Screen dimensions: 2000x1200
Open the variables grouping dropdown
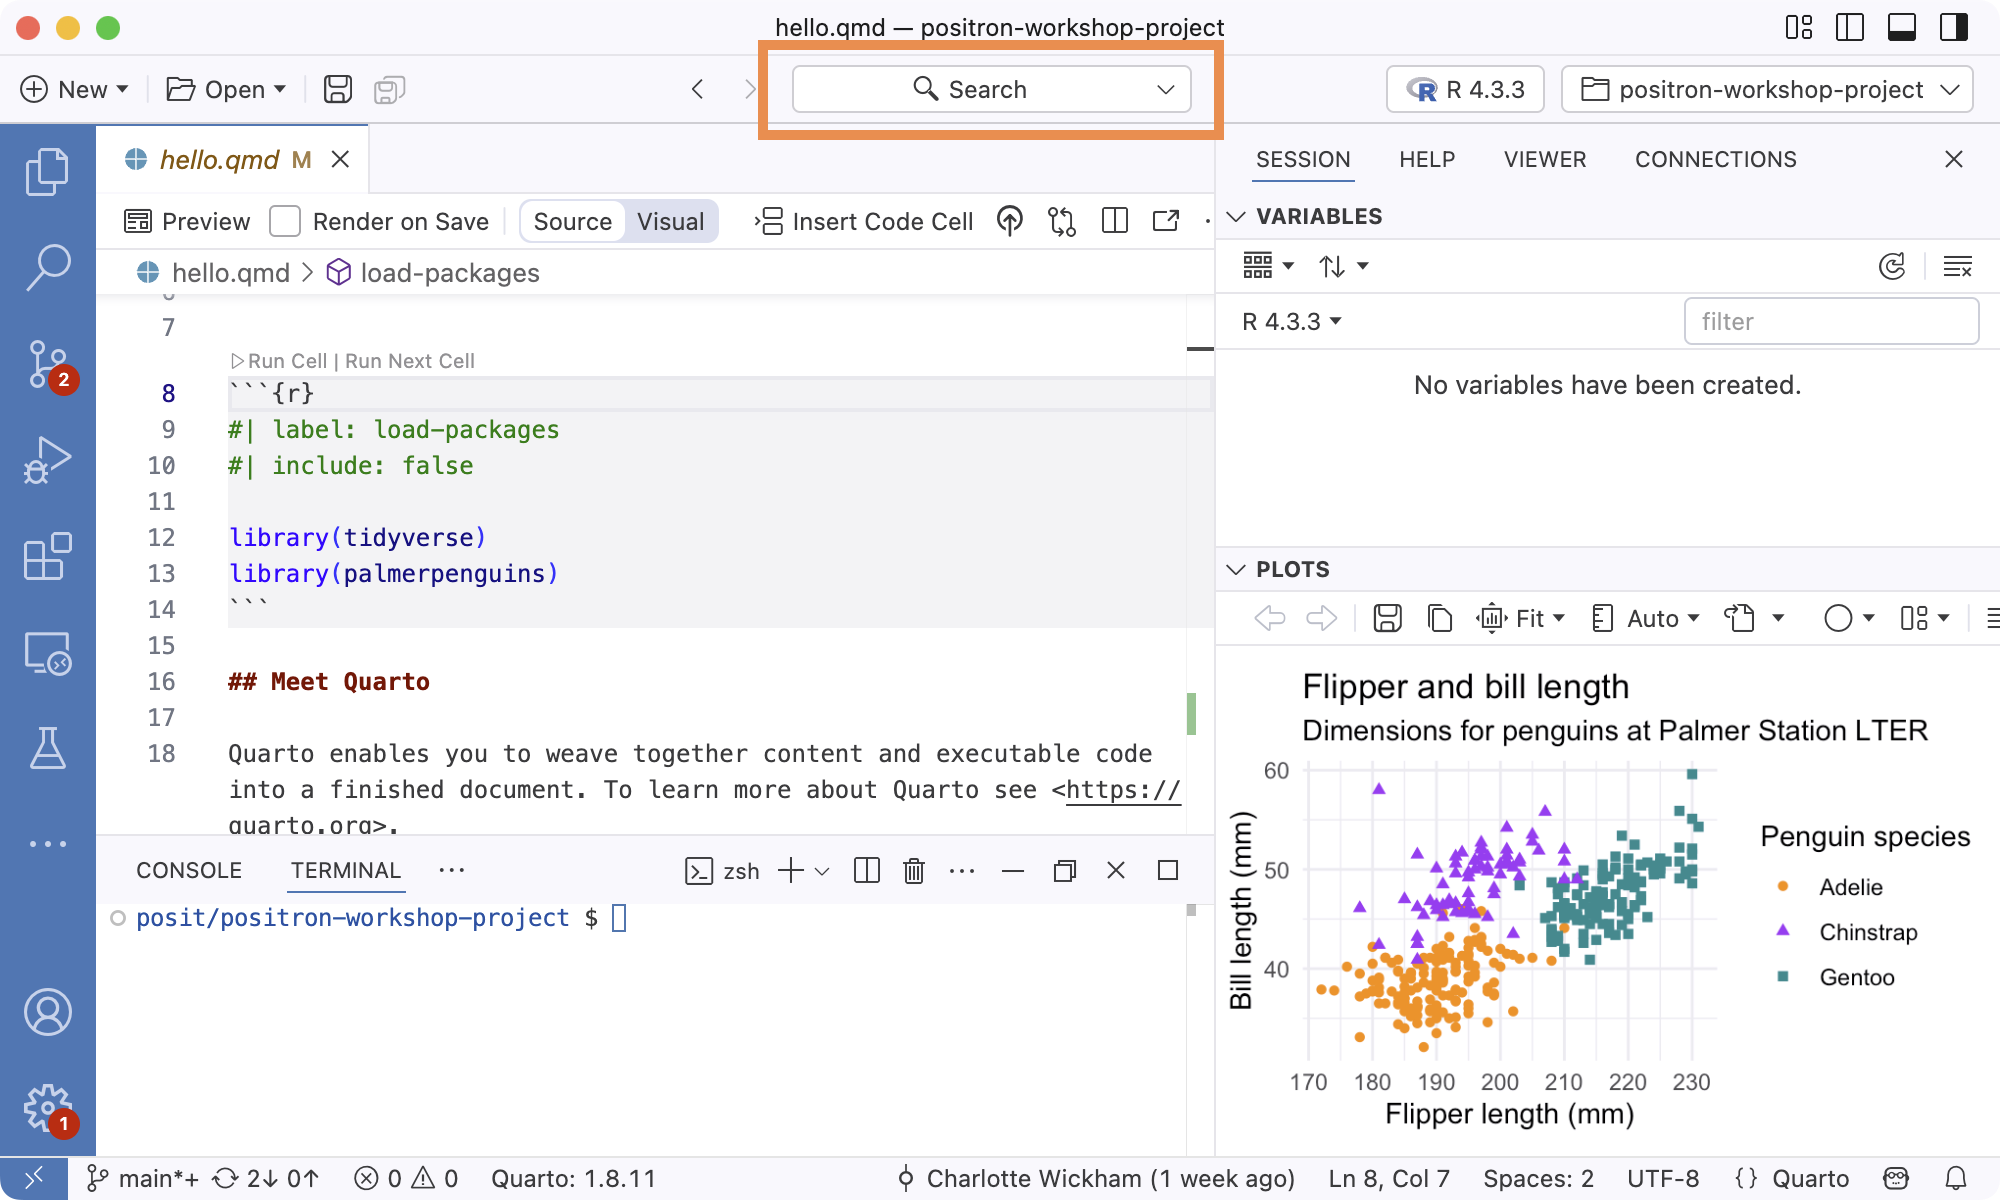point(1269,266)
